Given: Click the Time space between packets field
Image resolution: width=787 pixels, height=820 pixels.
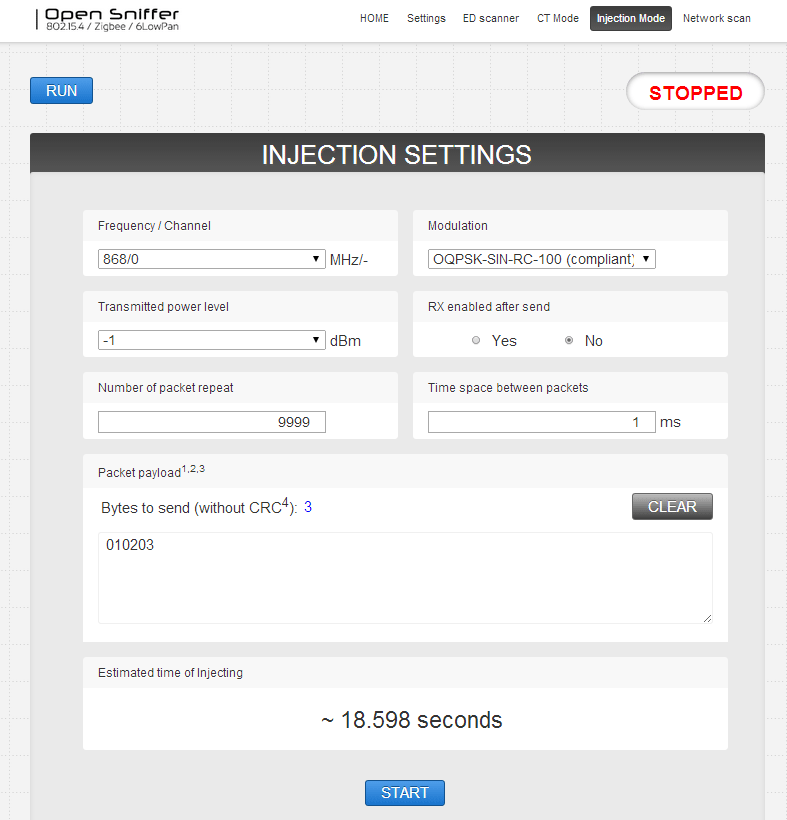Looking at the screenshot, I should (541, 421).
